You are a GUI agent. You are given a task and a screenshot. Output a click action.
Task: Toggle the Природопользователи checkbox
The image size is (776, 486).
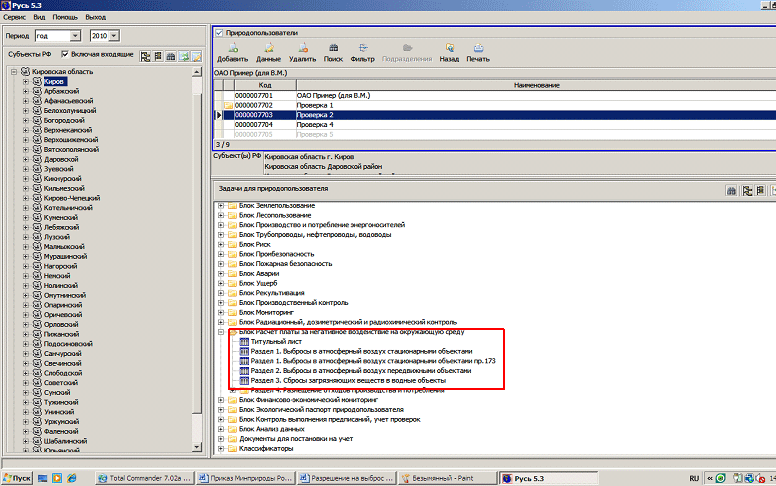pos(220,33)
